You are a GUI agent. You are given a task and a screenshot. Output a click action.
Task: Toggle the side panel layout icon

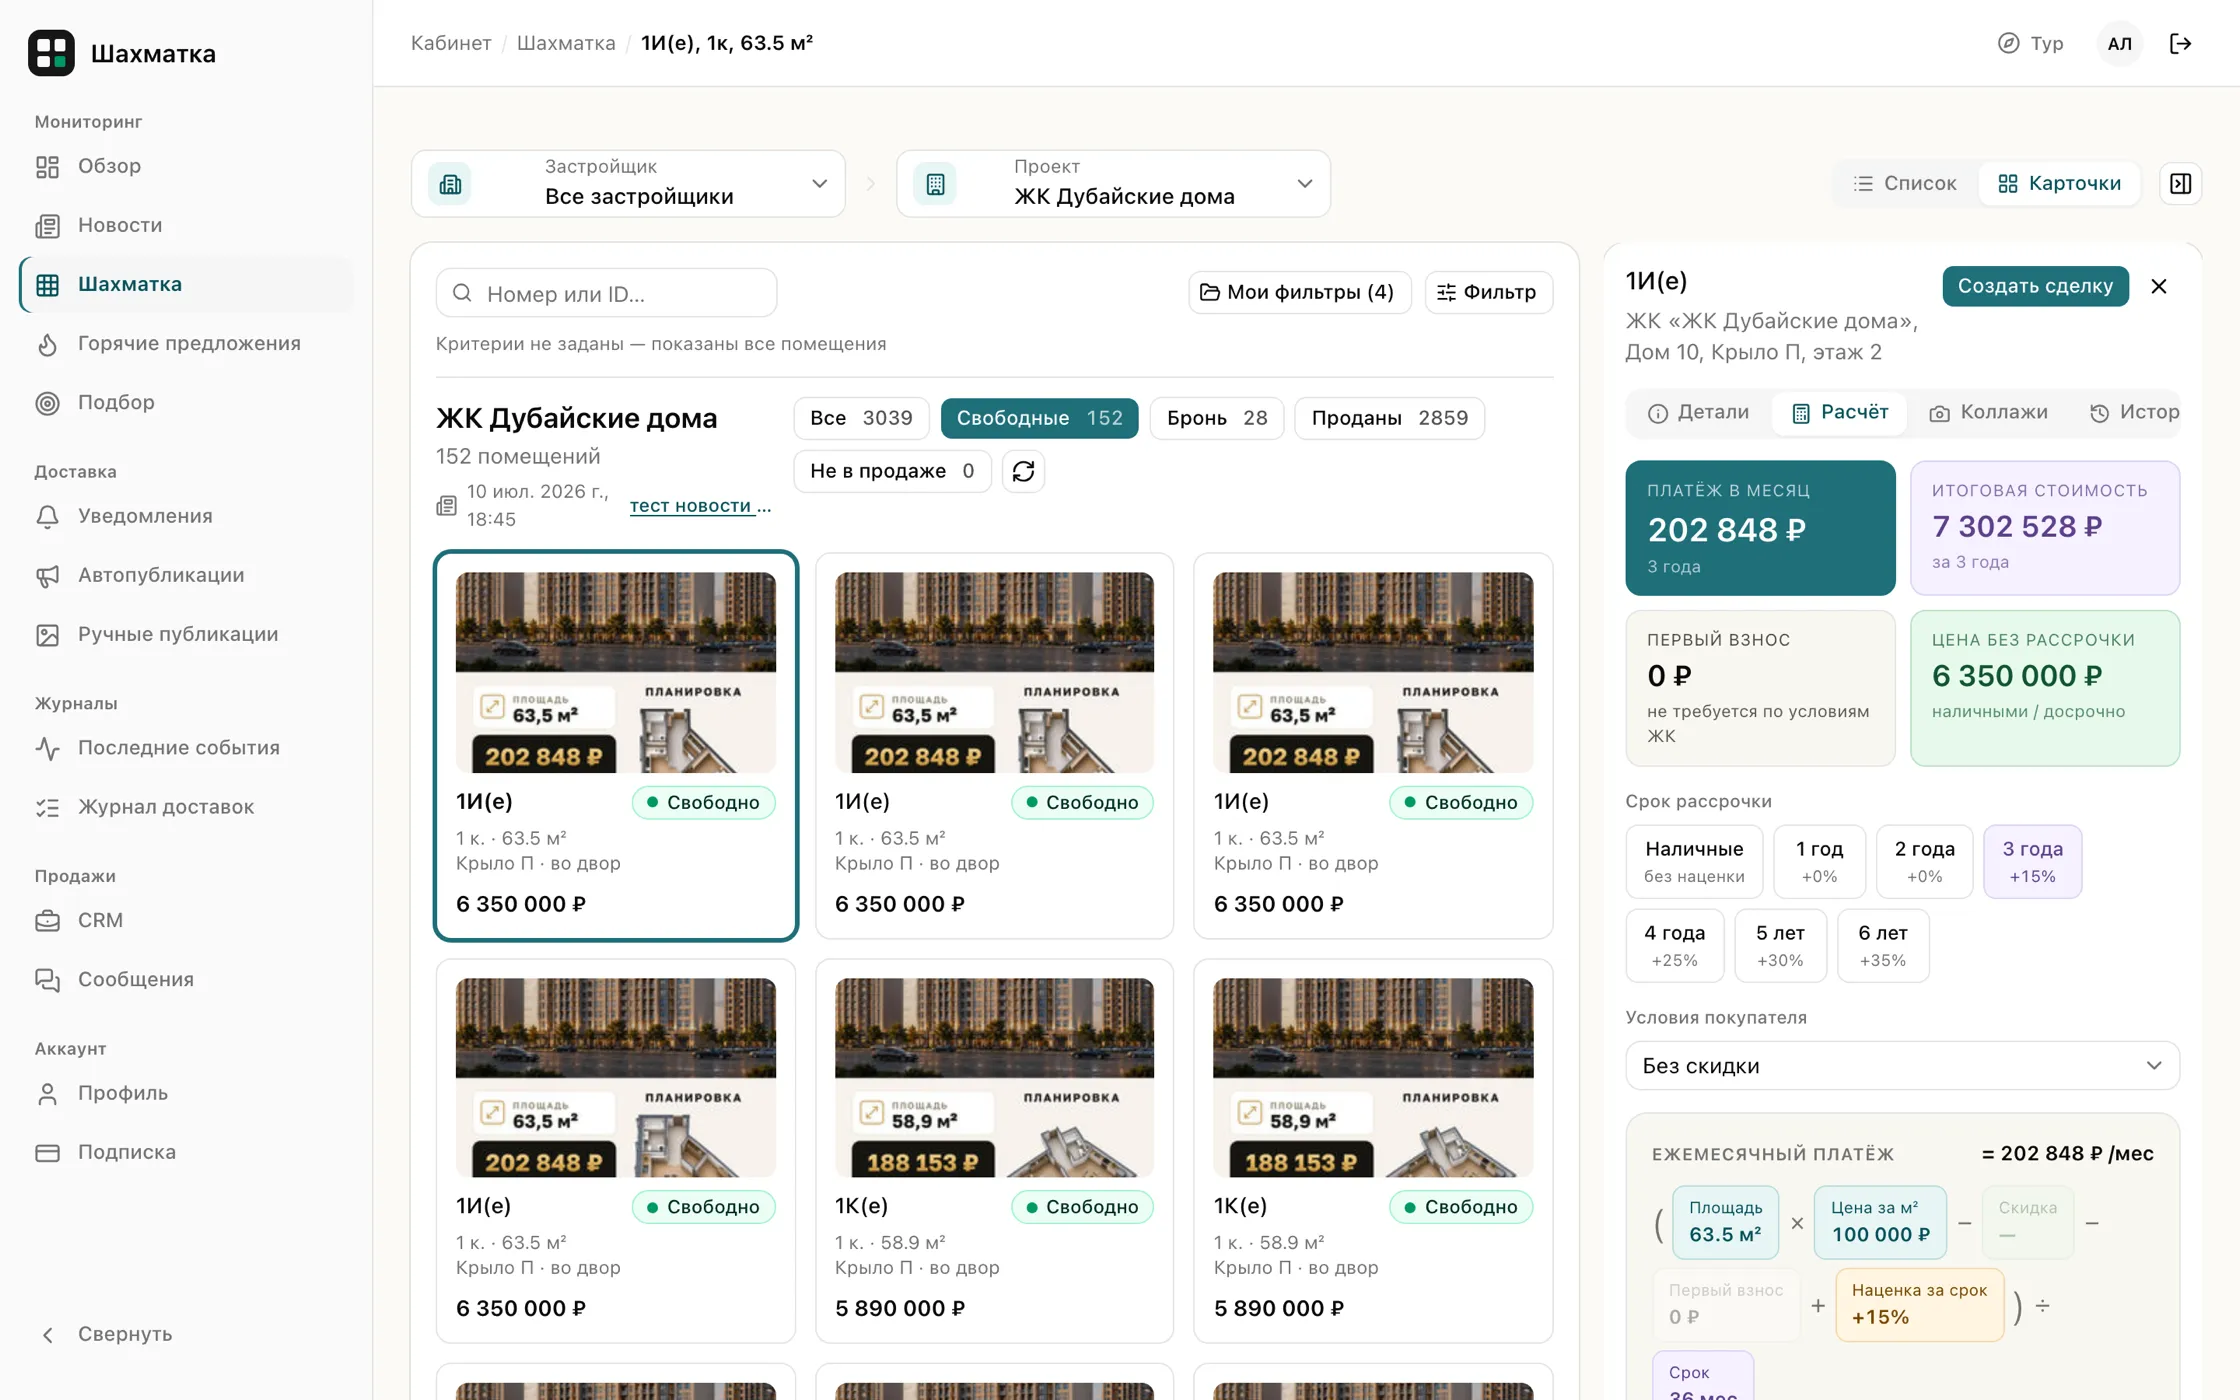2181,183
